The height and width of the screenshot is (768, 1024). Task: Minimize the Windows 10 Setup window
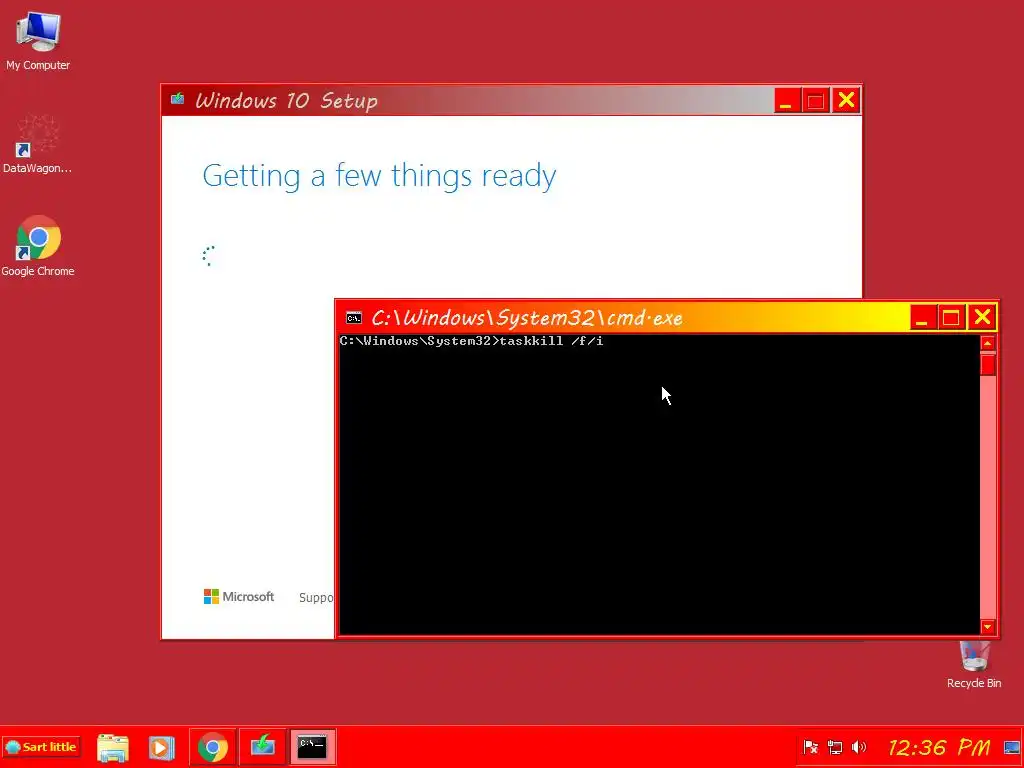tap(786, 101)
